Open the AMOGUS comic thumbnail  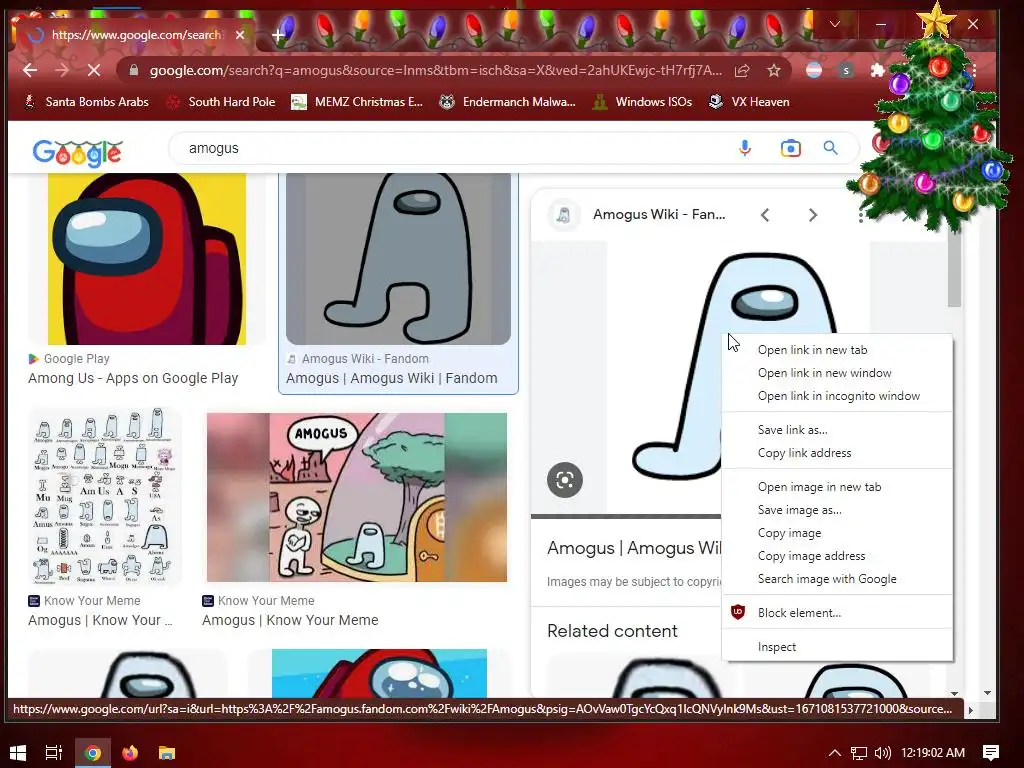[x=357, y=497]
